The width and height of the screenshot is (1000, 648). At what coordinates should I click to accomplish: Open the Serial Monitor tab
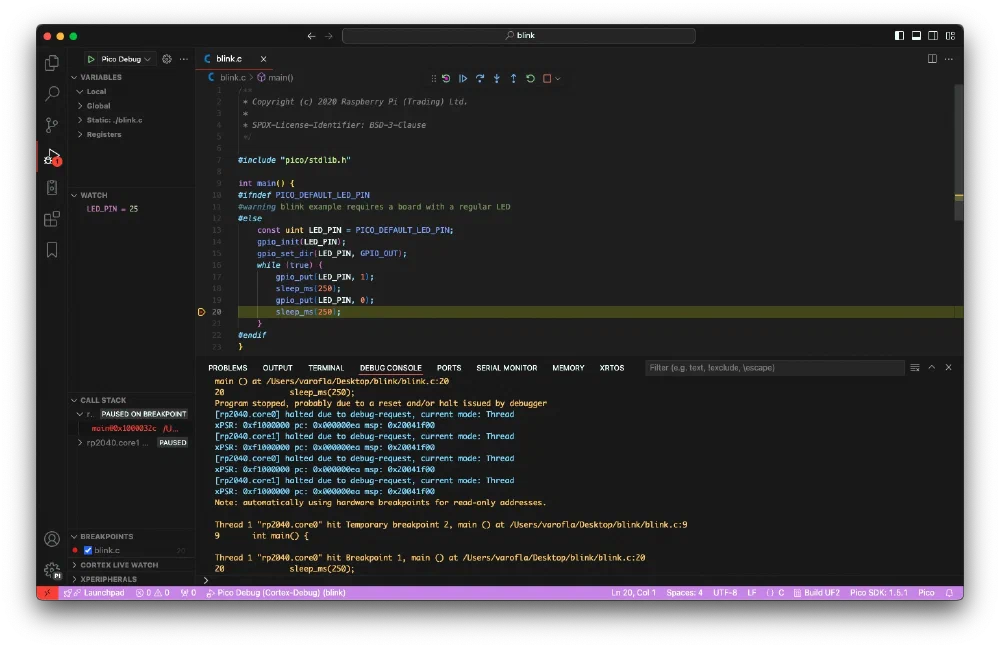(x=506, y=368)
